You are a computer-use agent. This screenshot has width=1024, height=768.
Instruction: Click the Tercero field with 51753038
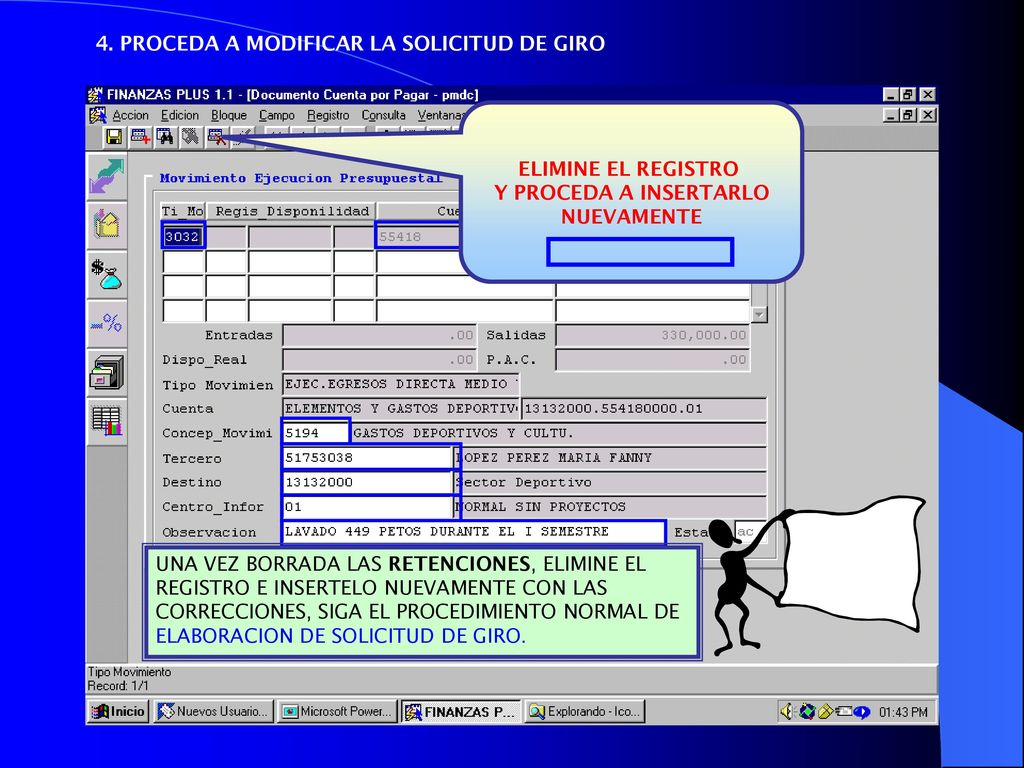pyautogui.click(x=367, y=458)
